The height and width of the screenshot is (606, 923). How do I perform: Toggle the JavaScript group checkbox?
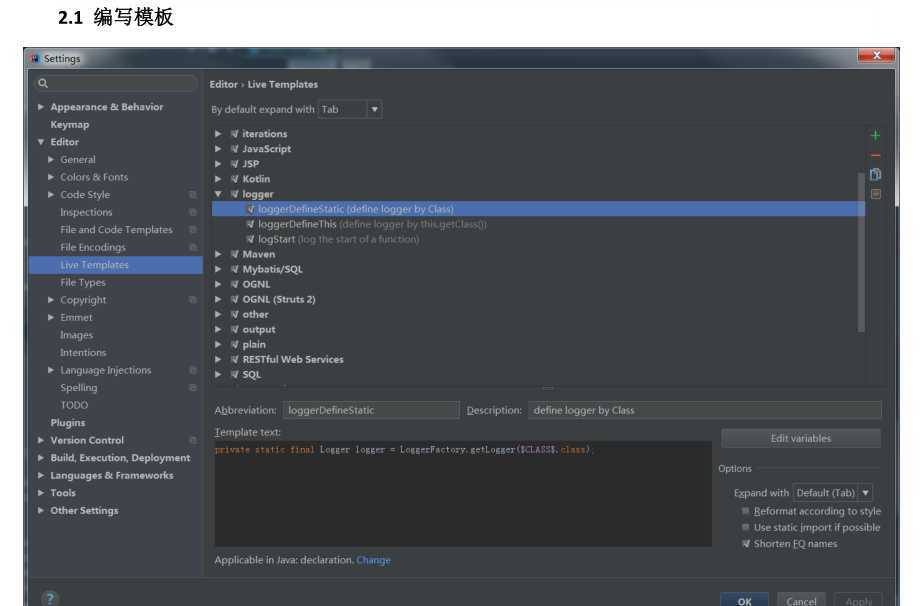point(235,149)
